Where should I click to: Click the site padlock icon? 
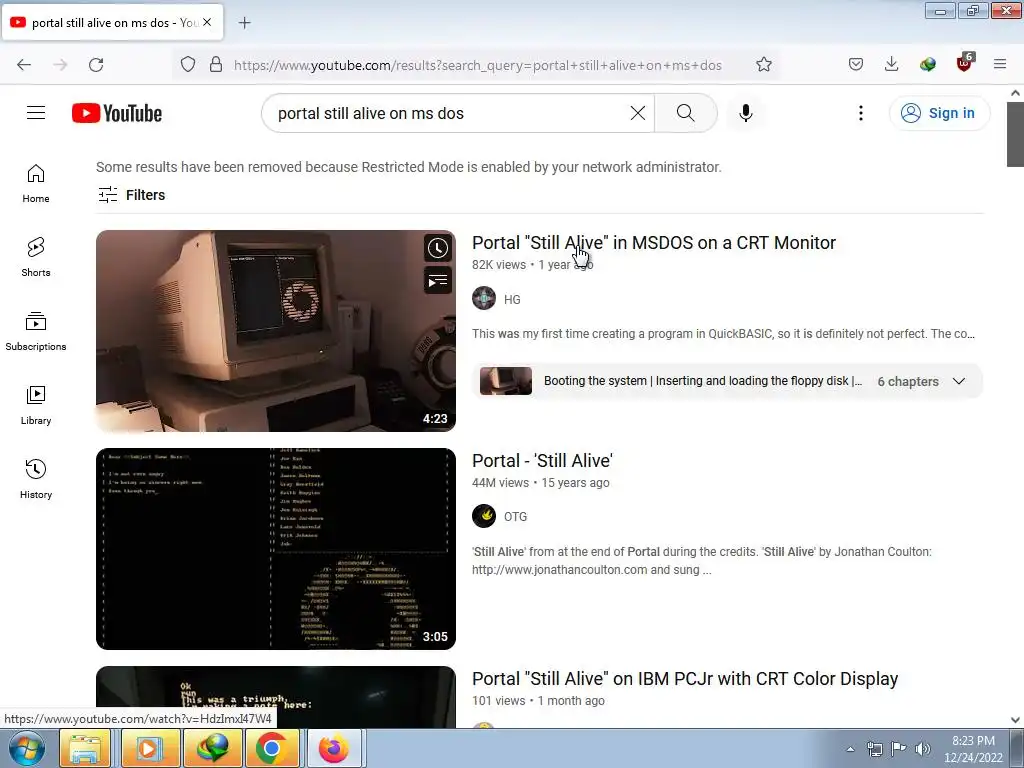coord(216,64)
